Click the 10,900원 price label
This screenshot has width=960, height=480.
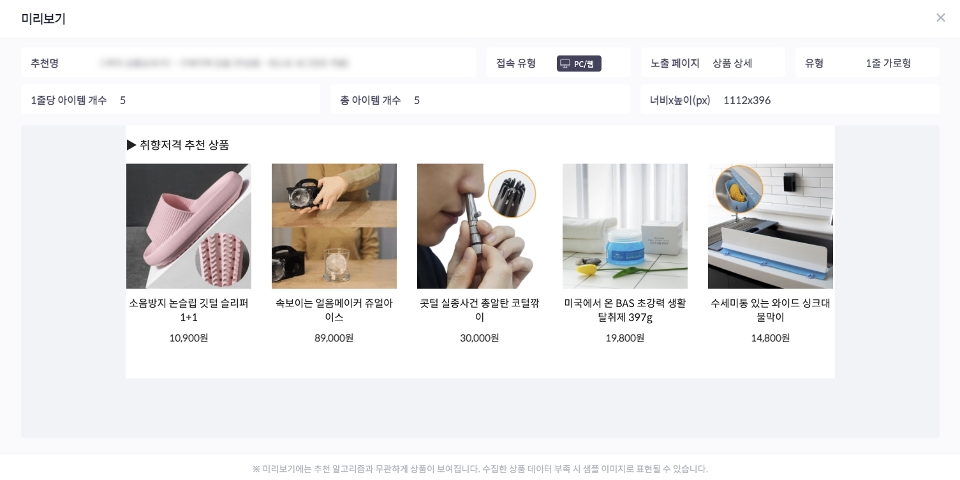tap(189, 338)
